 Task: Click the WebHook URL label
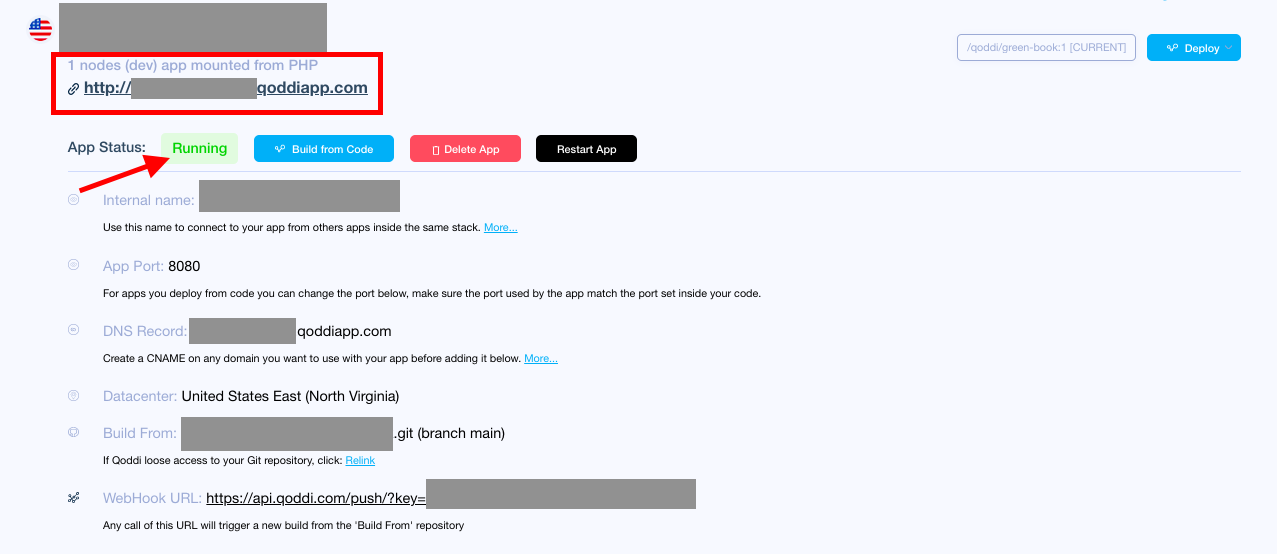pos(152,498)
